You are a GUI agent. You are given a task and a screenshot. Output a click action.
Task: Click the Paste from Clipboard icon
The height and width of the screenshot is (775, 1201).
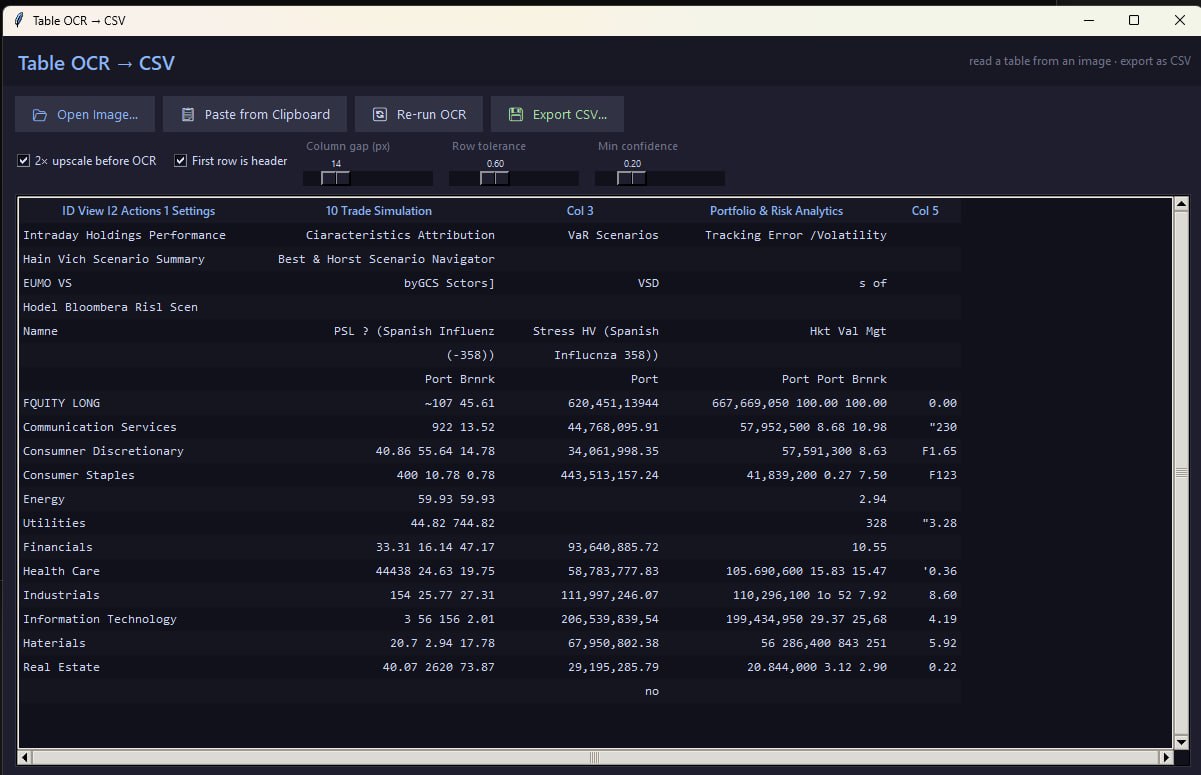(188, 115)
